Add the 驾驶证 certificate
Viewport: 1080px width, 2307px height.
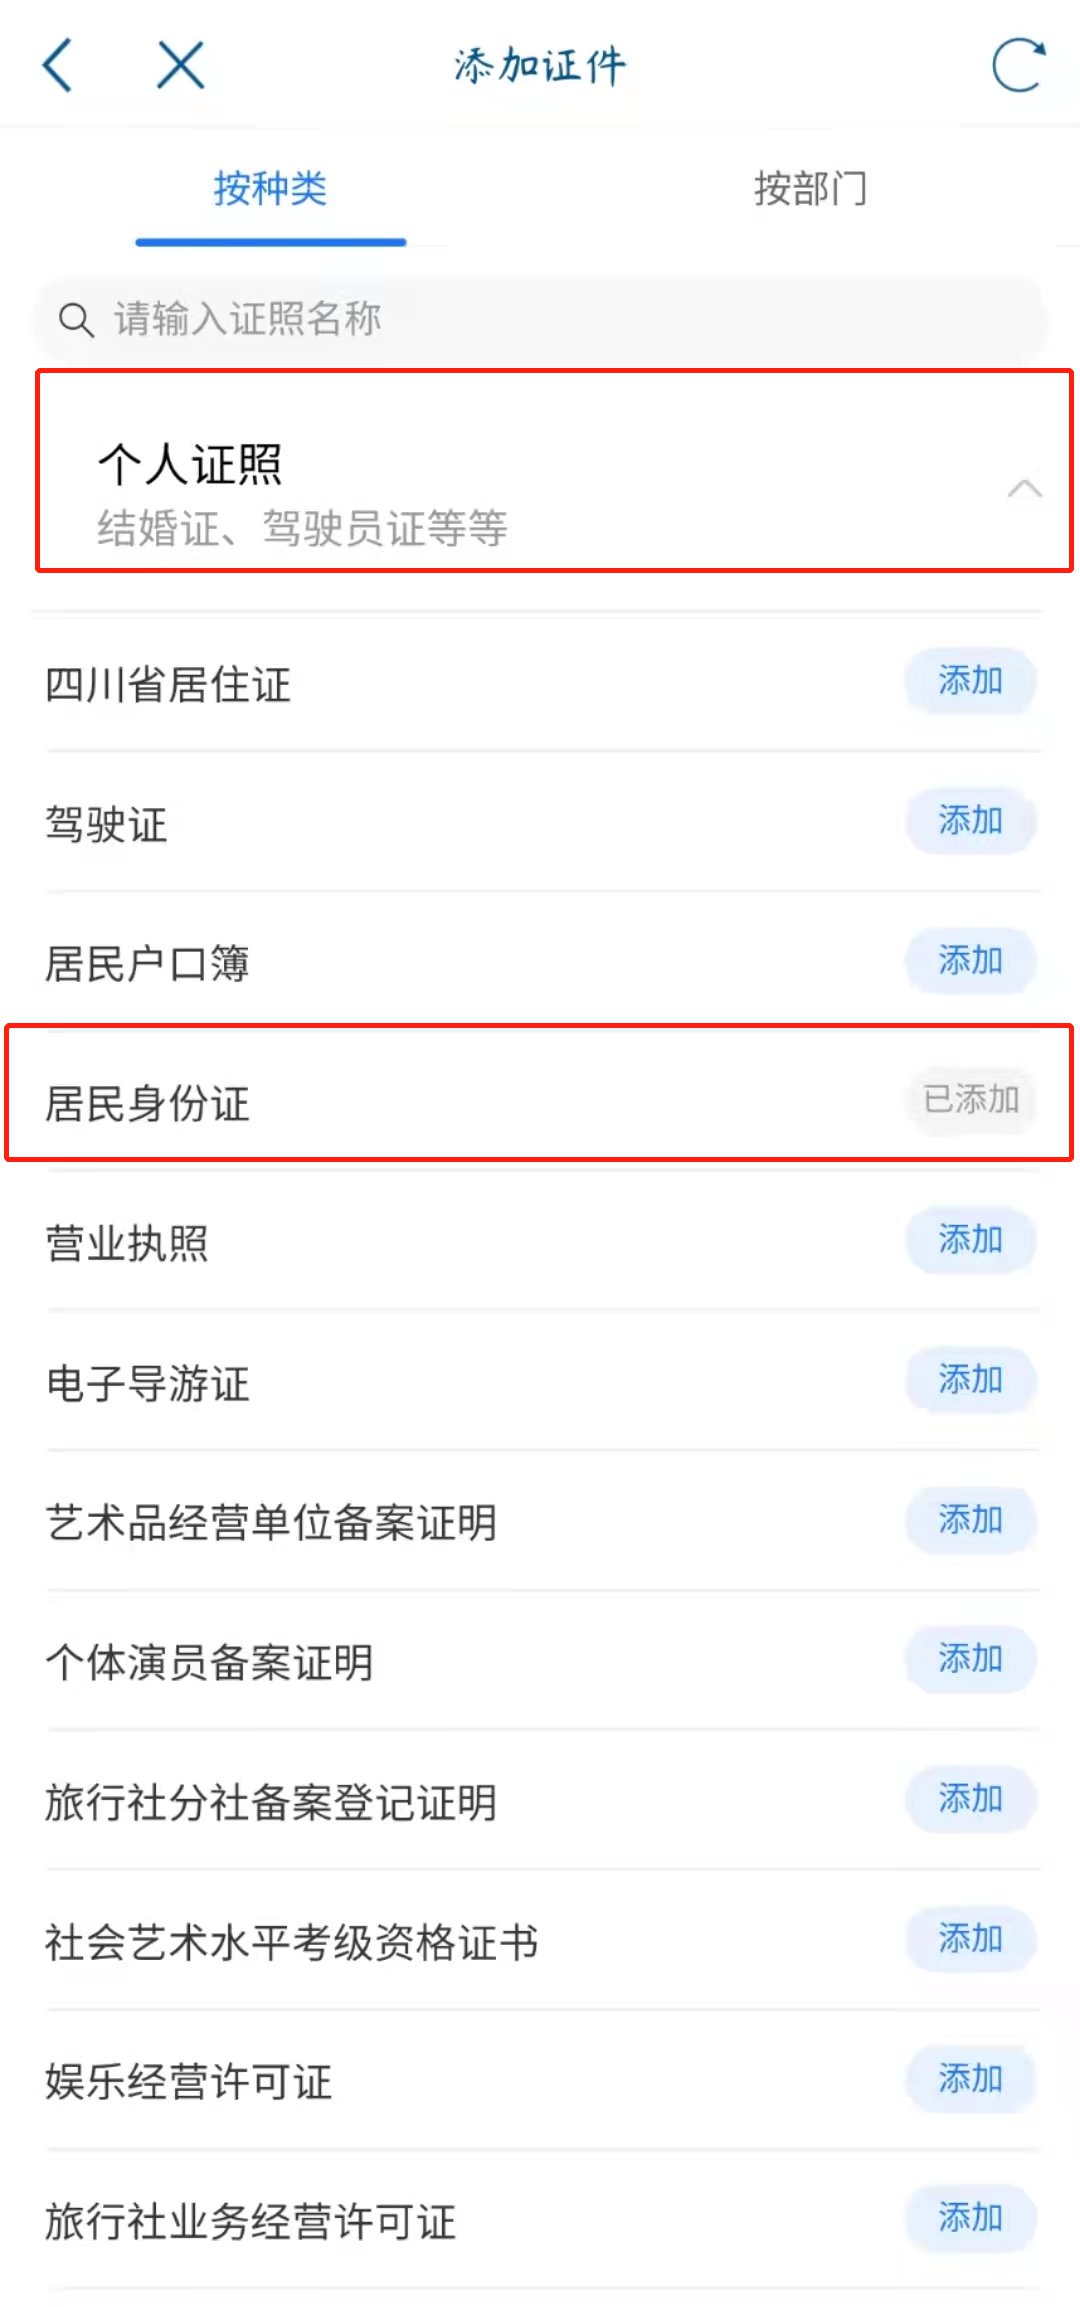pyautogui.click(x=970, y=821)
